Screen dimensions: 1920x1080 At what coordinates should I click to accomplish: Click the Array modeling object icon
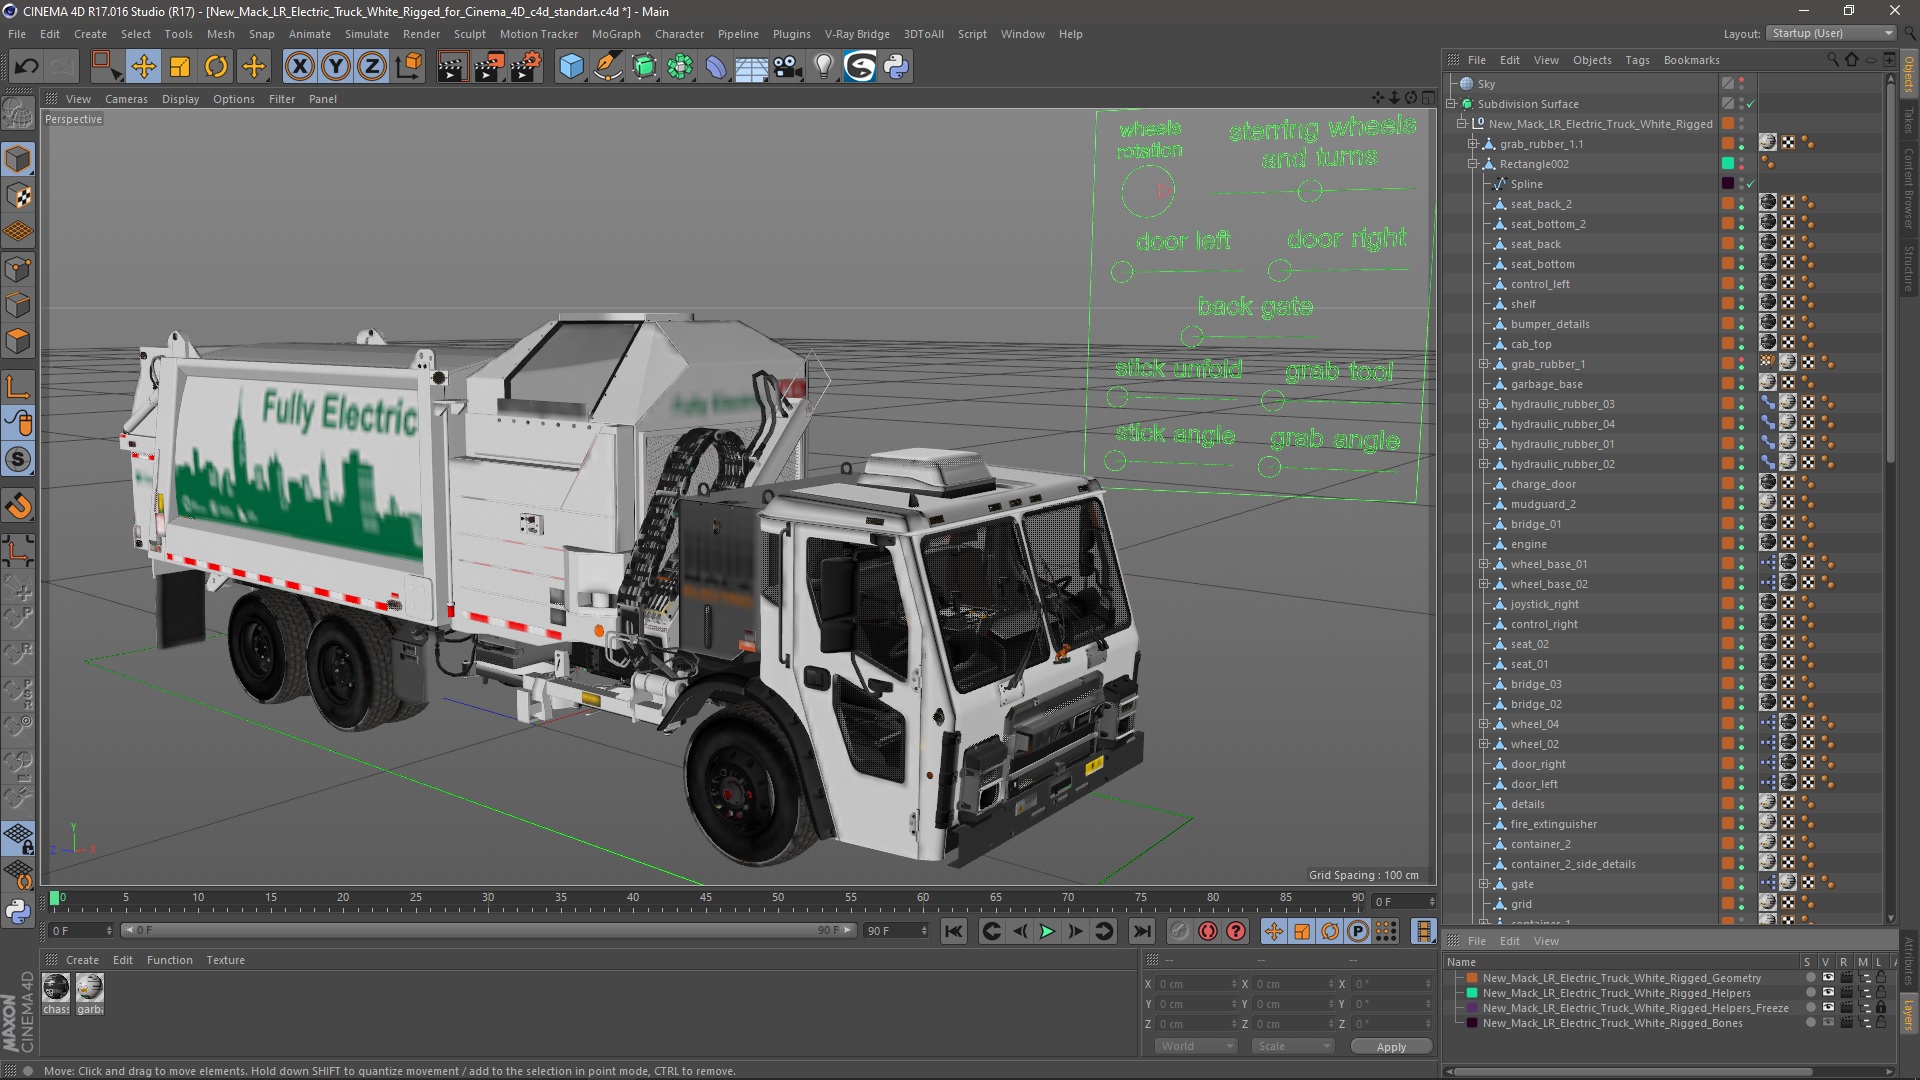681,67
